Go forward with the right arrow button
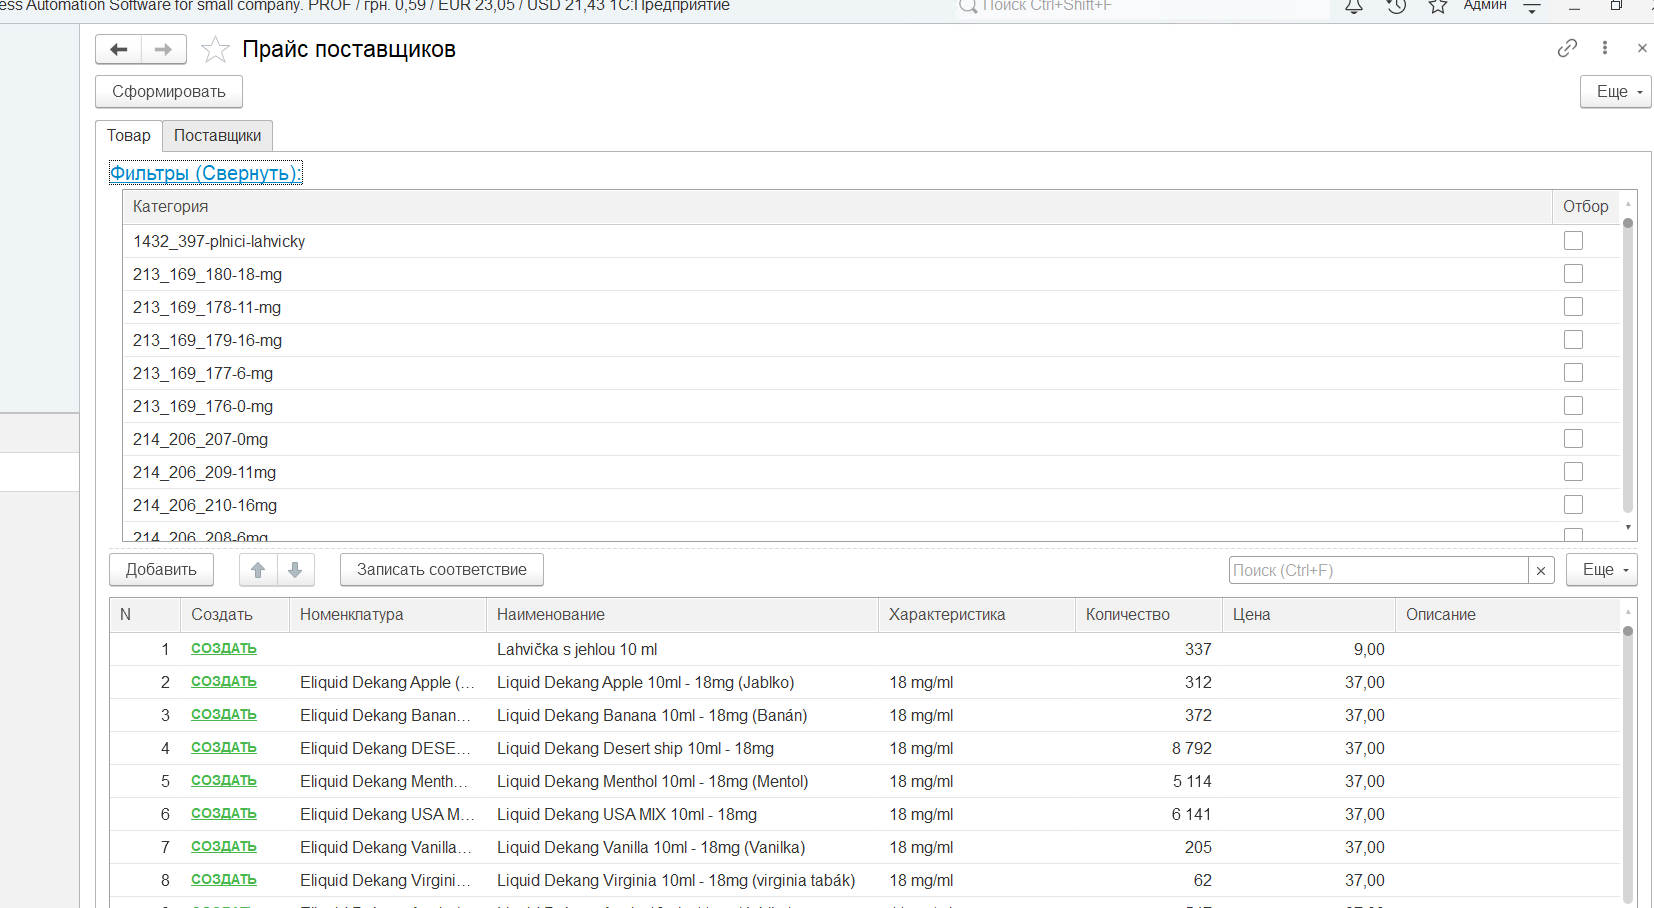The height and width of the screenshot is (908, 1654). point(163,49)
